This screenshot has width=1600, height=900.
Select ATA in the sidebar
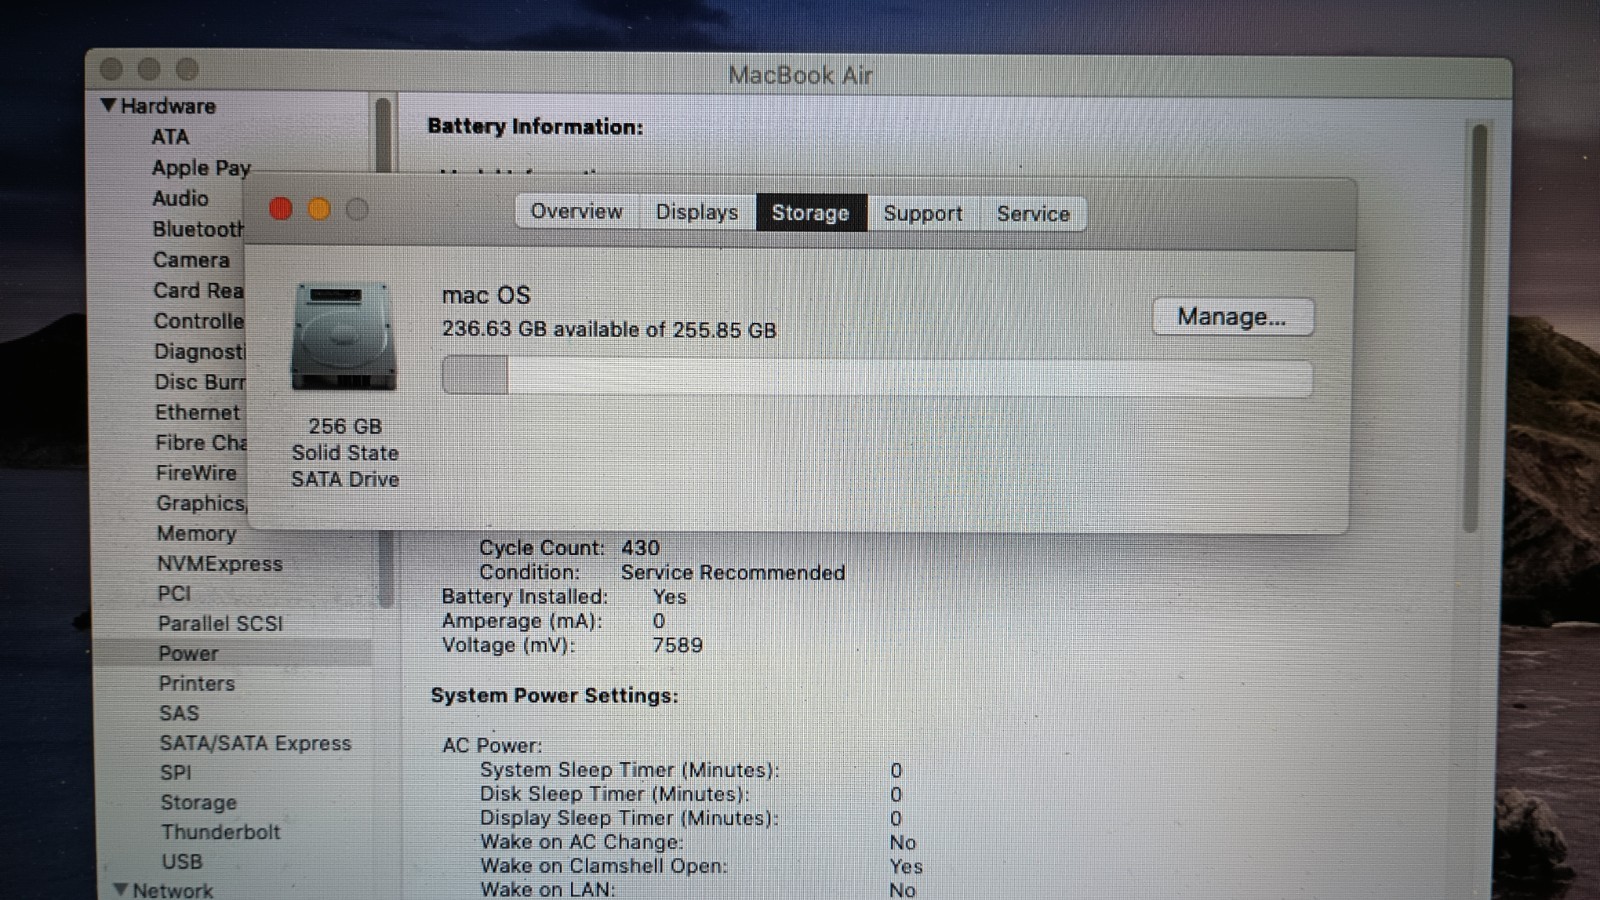tap(170, 136)
